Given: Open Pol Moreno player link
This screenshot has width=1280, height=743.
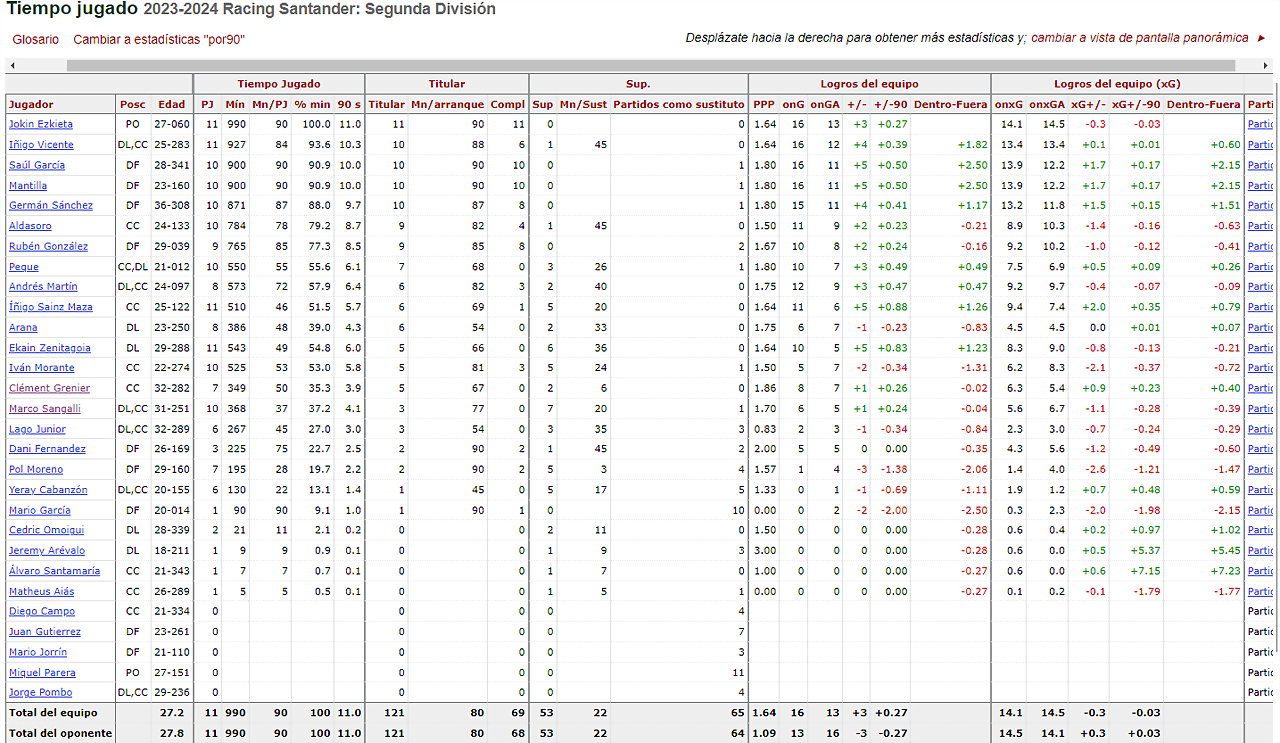Looking at the screenshot, I should point(36,469).
